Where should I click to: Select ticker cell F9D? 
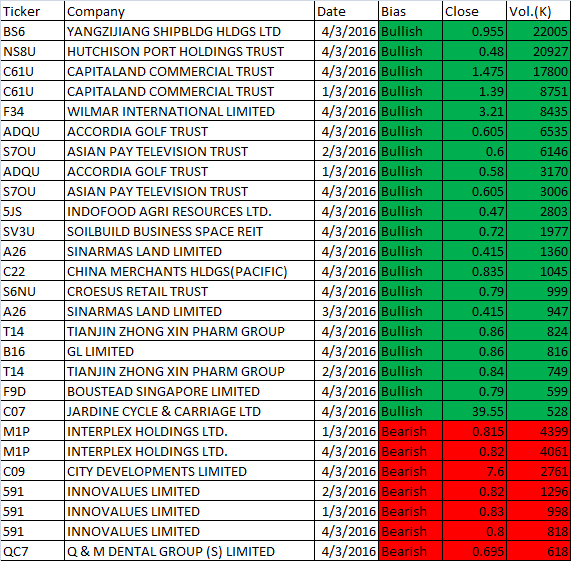(32, 391)
